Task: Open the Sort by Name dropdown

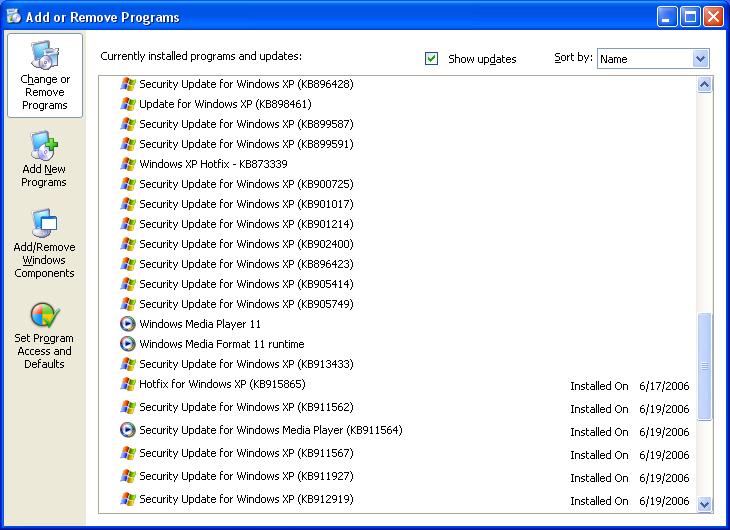Action: coord(700,59)
